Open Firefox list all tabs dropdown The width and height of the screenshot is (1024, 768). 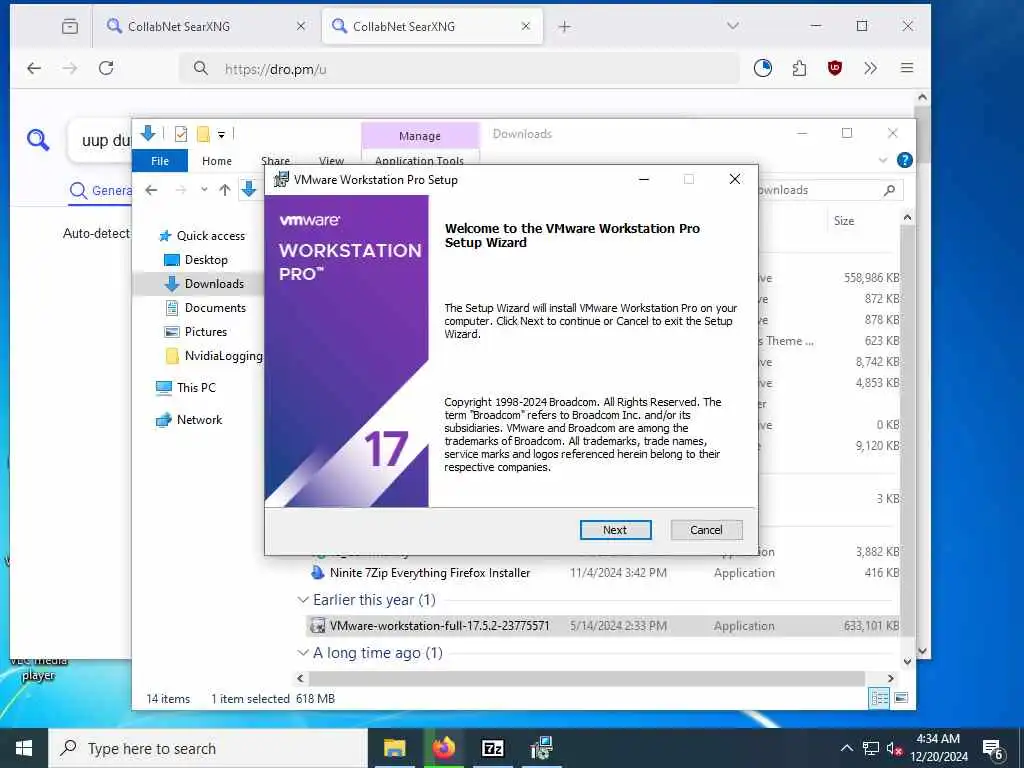click(733, 26)
